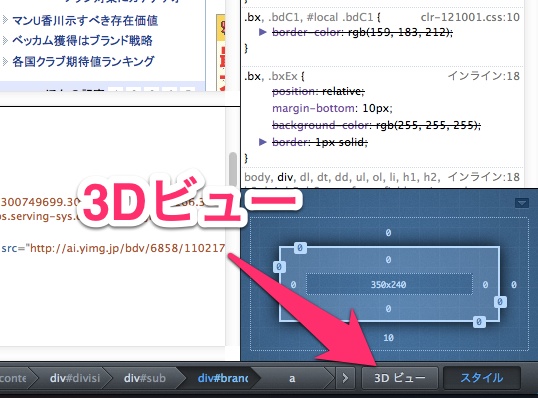Click the margin-bottom property name
538x398 pixels.
coord(313,108)
